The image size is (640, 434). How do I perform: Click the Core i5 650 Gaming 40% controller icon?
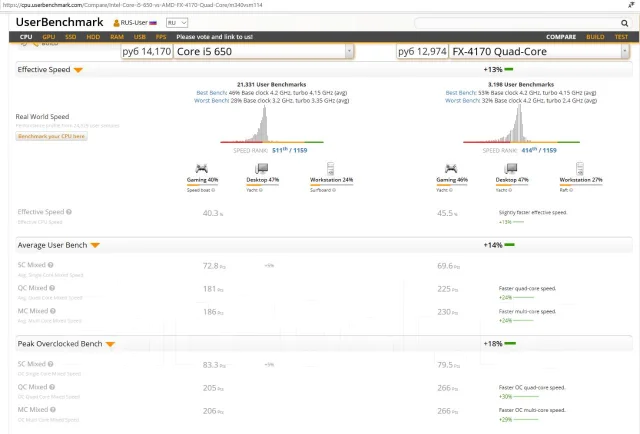pos(202,168)
